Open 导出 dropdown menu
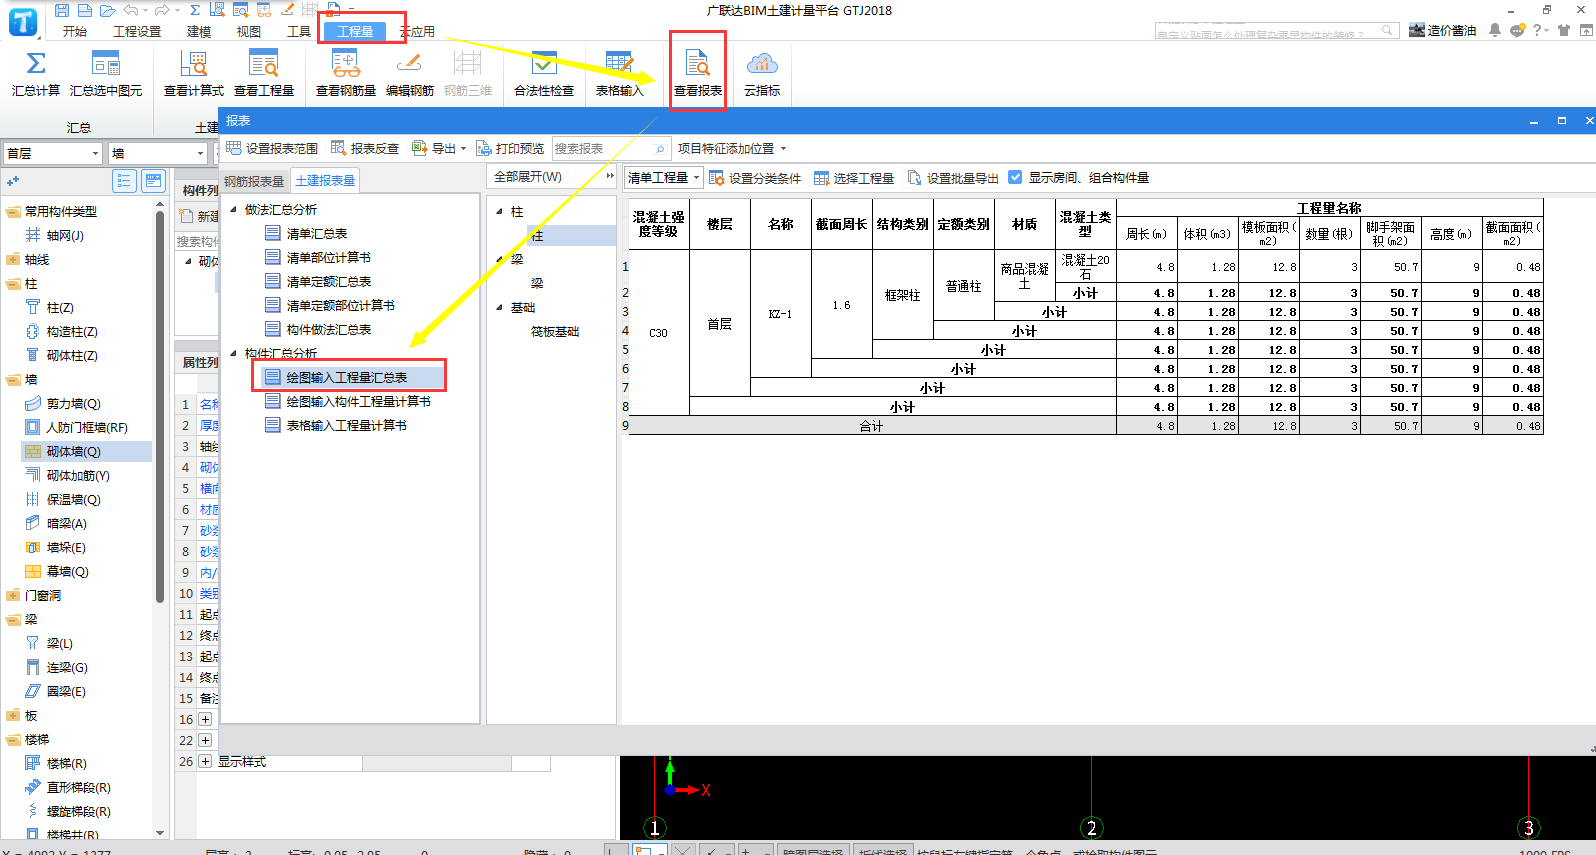 tap(439, 148)
